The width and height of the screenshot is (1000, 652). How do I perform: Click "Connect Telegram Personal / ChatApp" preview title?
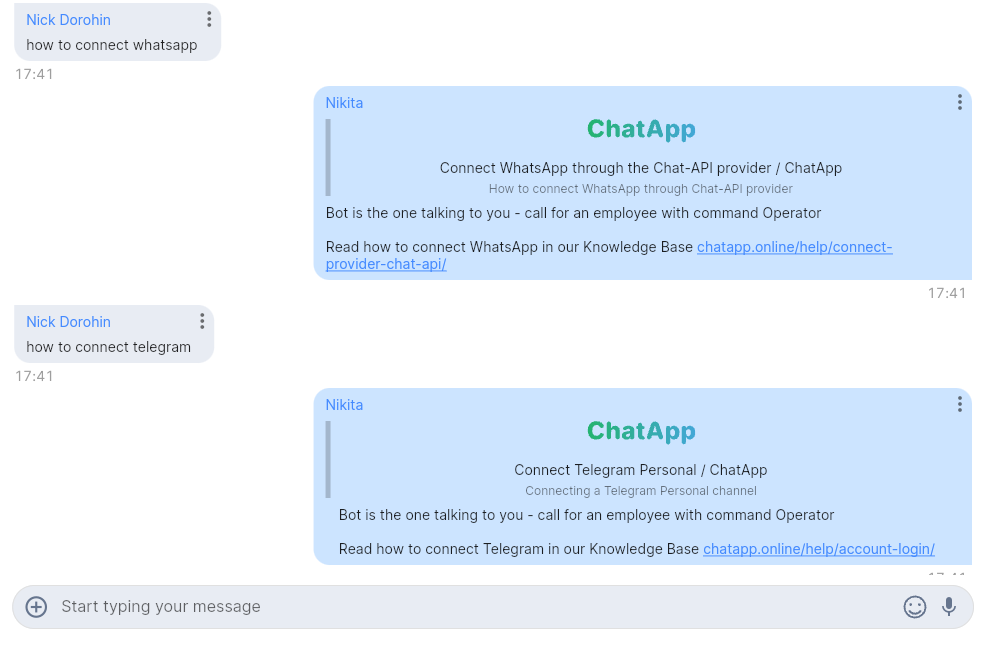point(641,470)
